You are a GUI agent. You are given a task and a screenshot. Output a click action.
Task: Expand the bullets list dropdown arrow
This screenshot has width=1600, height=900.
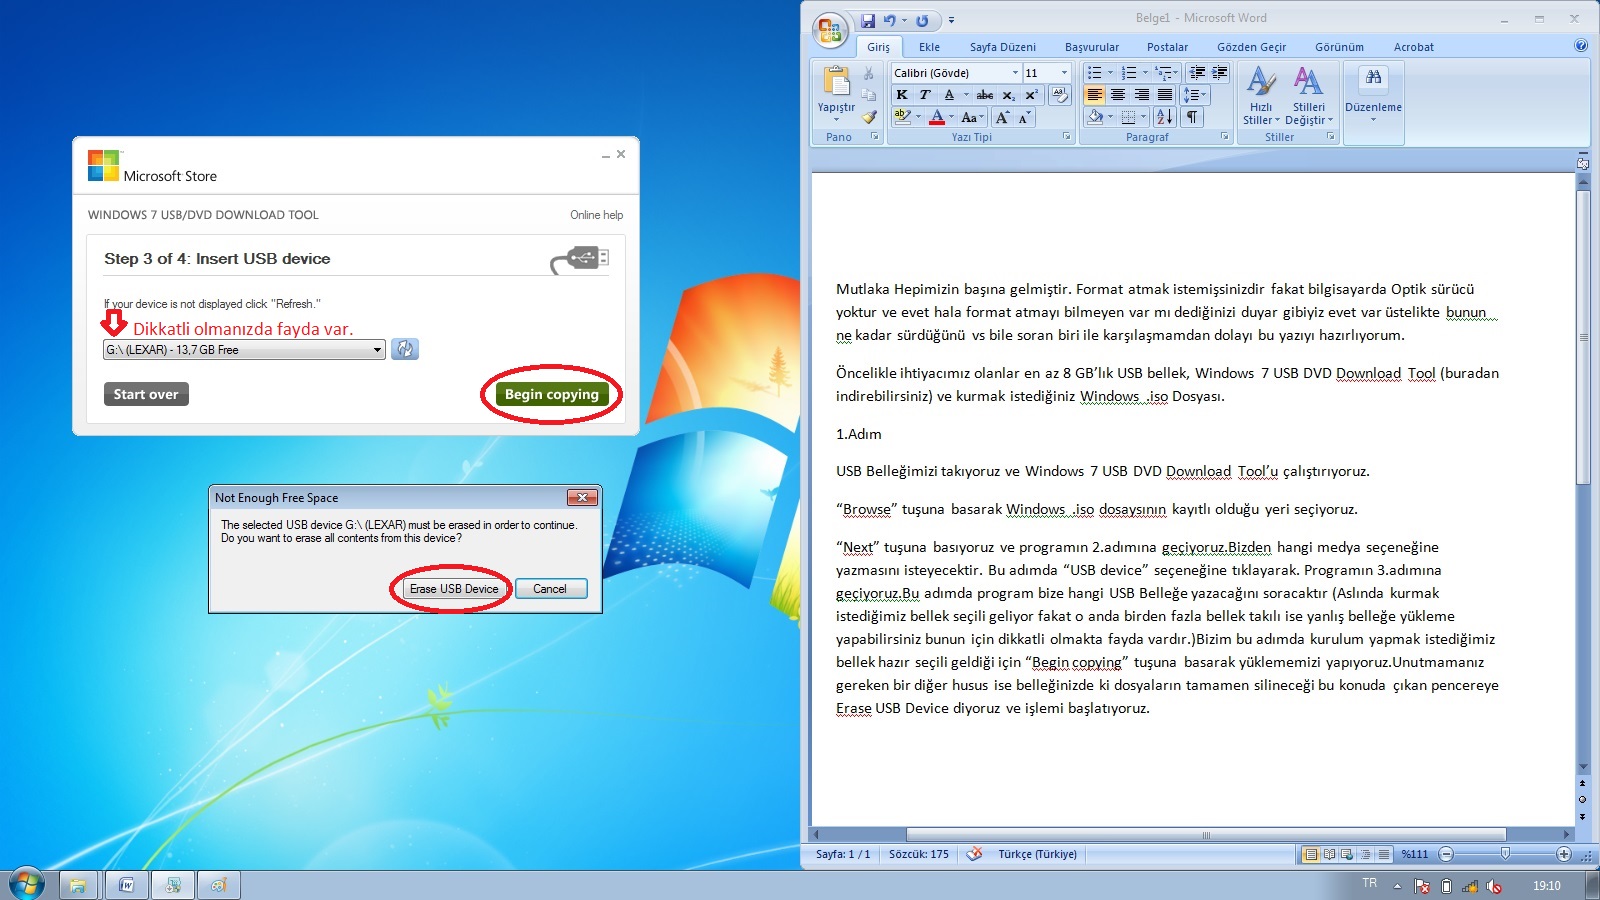[1110, 73]
